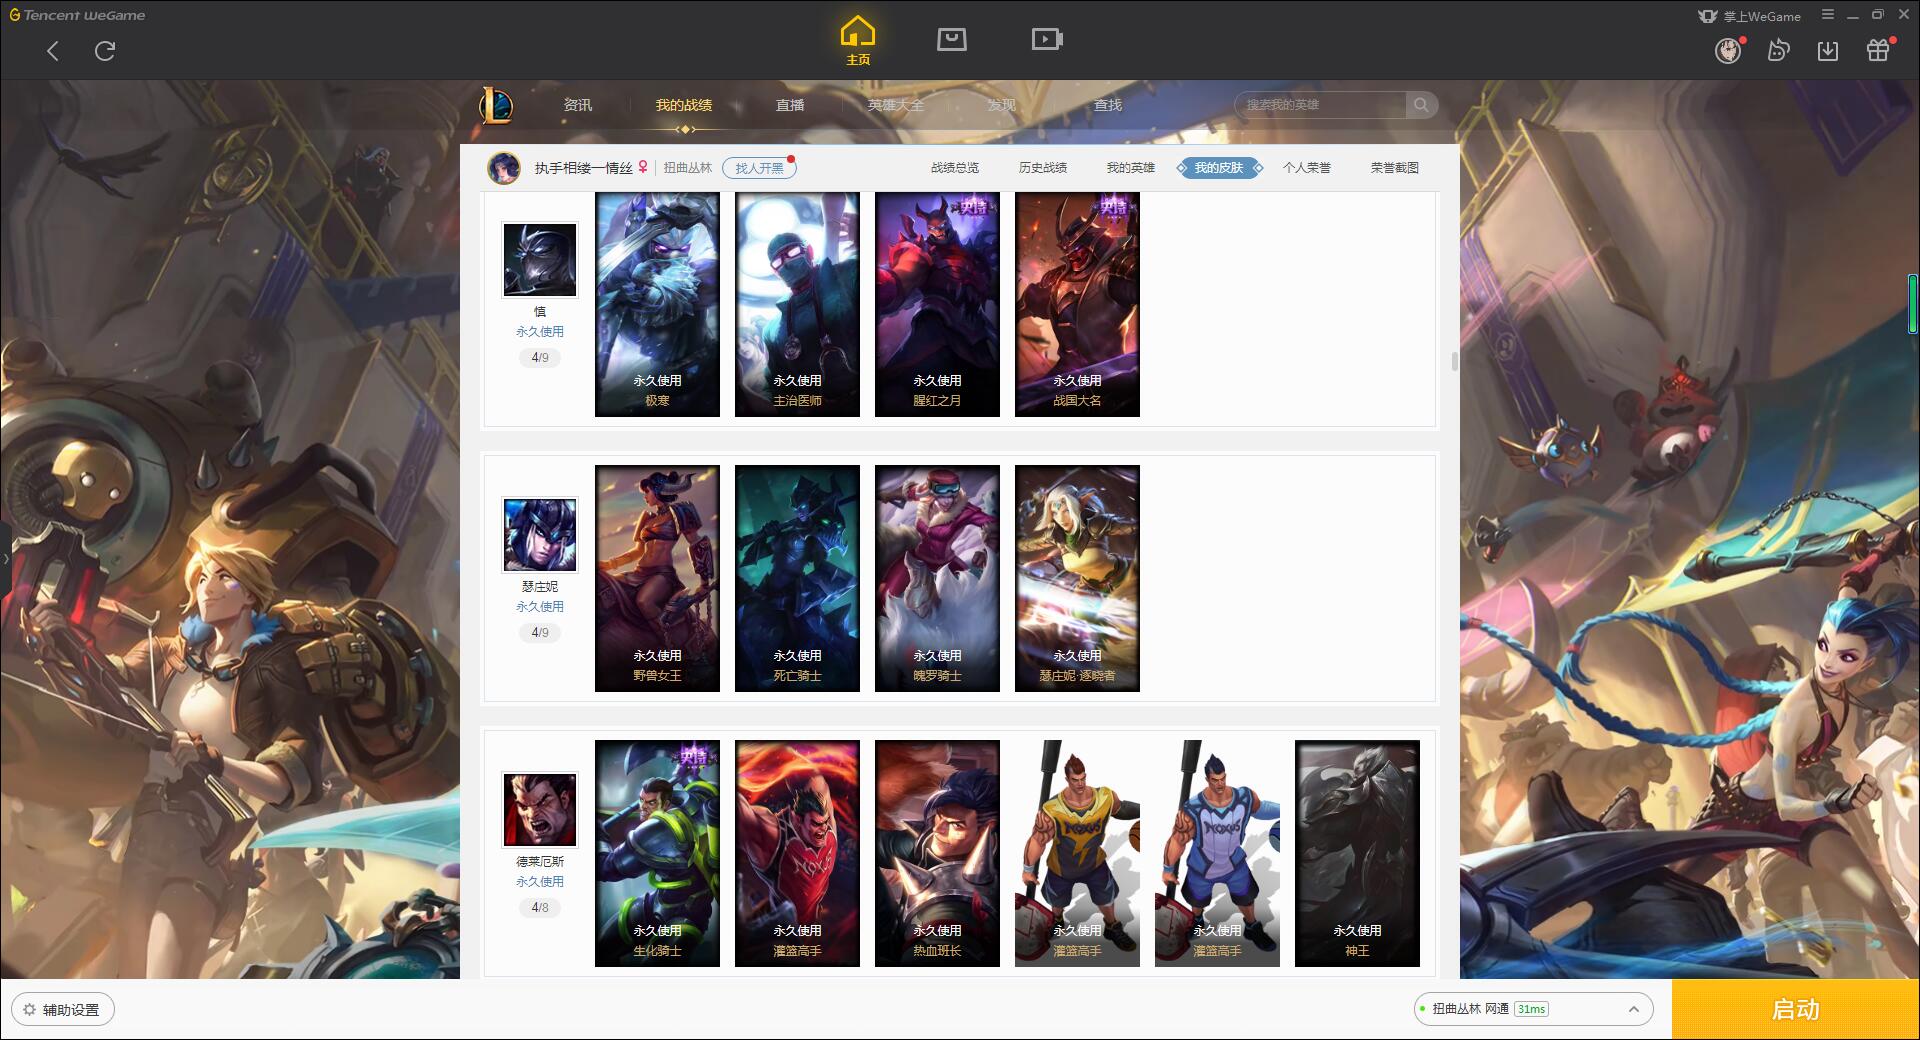This screenshot has width=1920, height=1040.
Task: Click the 瑟庄妮 hero portrait
Action: point(540,535)
